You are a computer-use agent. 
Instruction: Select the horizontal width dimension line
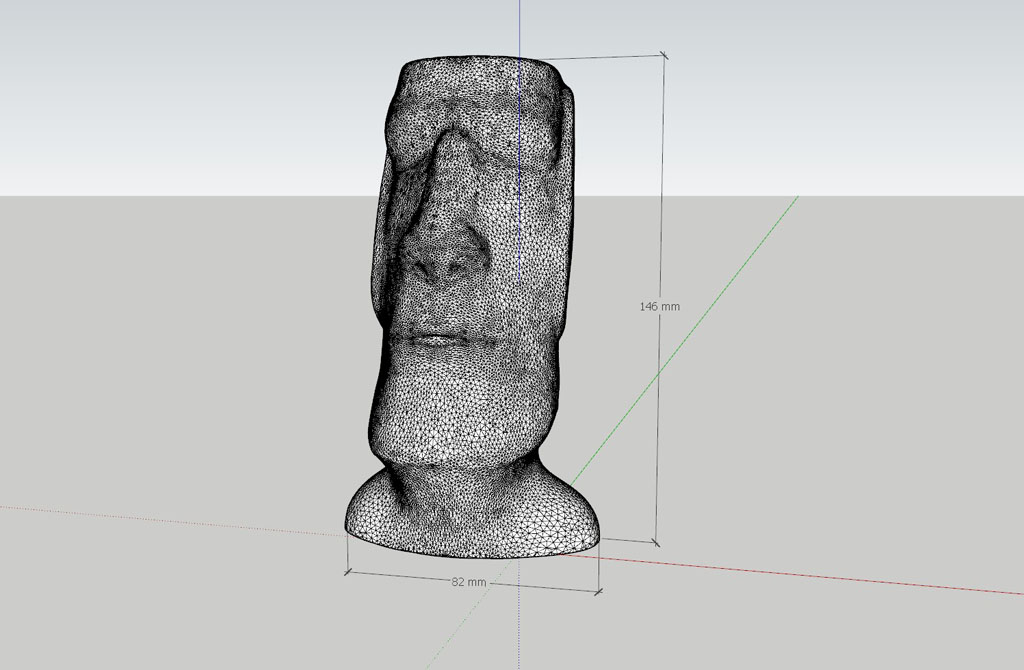click(420, 578)
